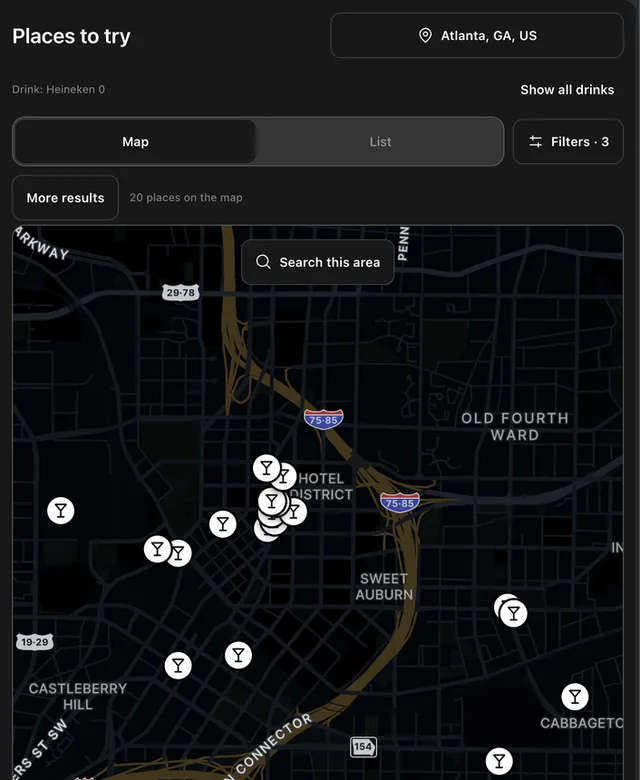Click the lower I-75·85 interstate shield
This screenshot has height=780, width=640.
400,502
